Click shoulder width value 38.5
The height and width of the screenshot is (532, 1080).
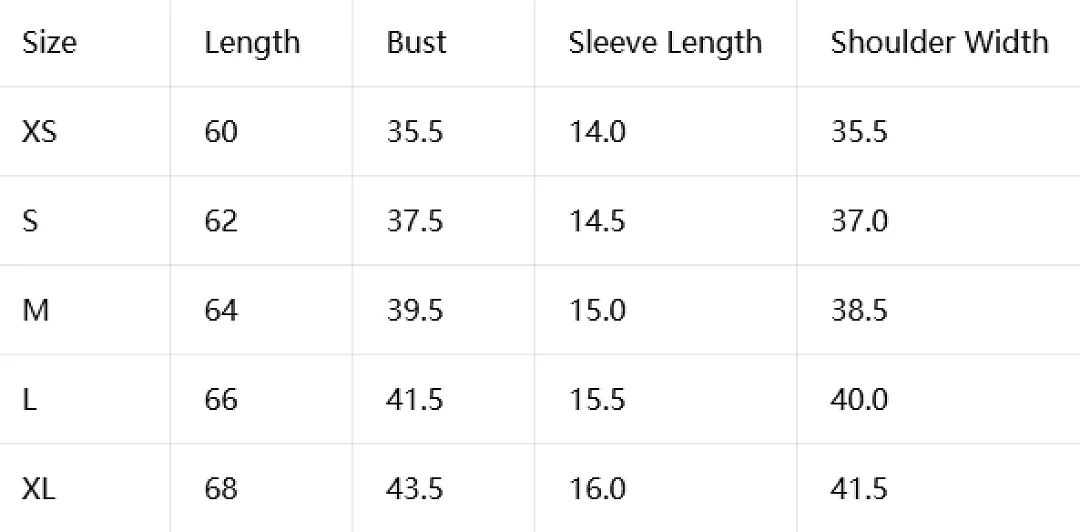(x=860, y=310)
